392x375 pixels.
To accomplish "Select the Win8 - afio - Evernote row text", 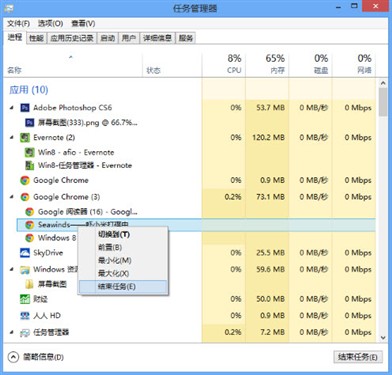I will 76,152.
